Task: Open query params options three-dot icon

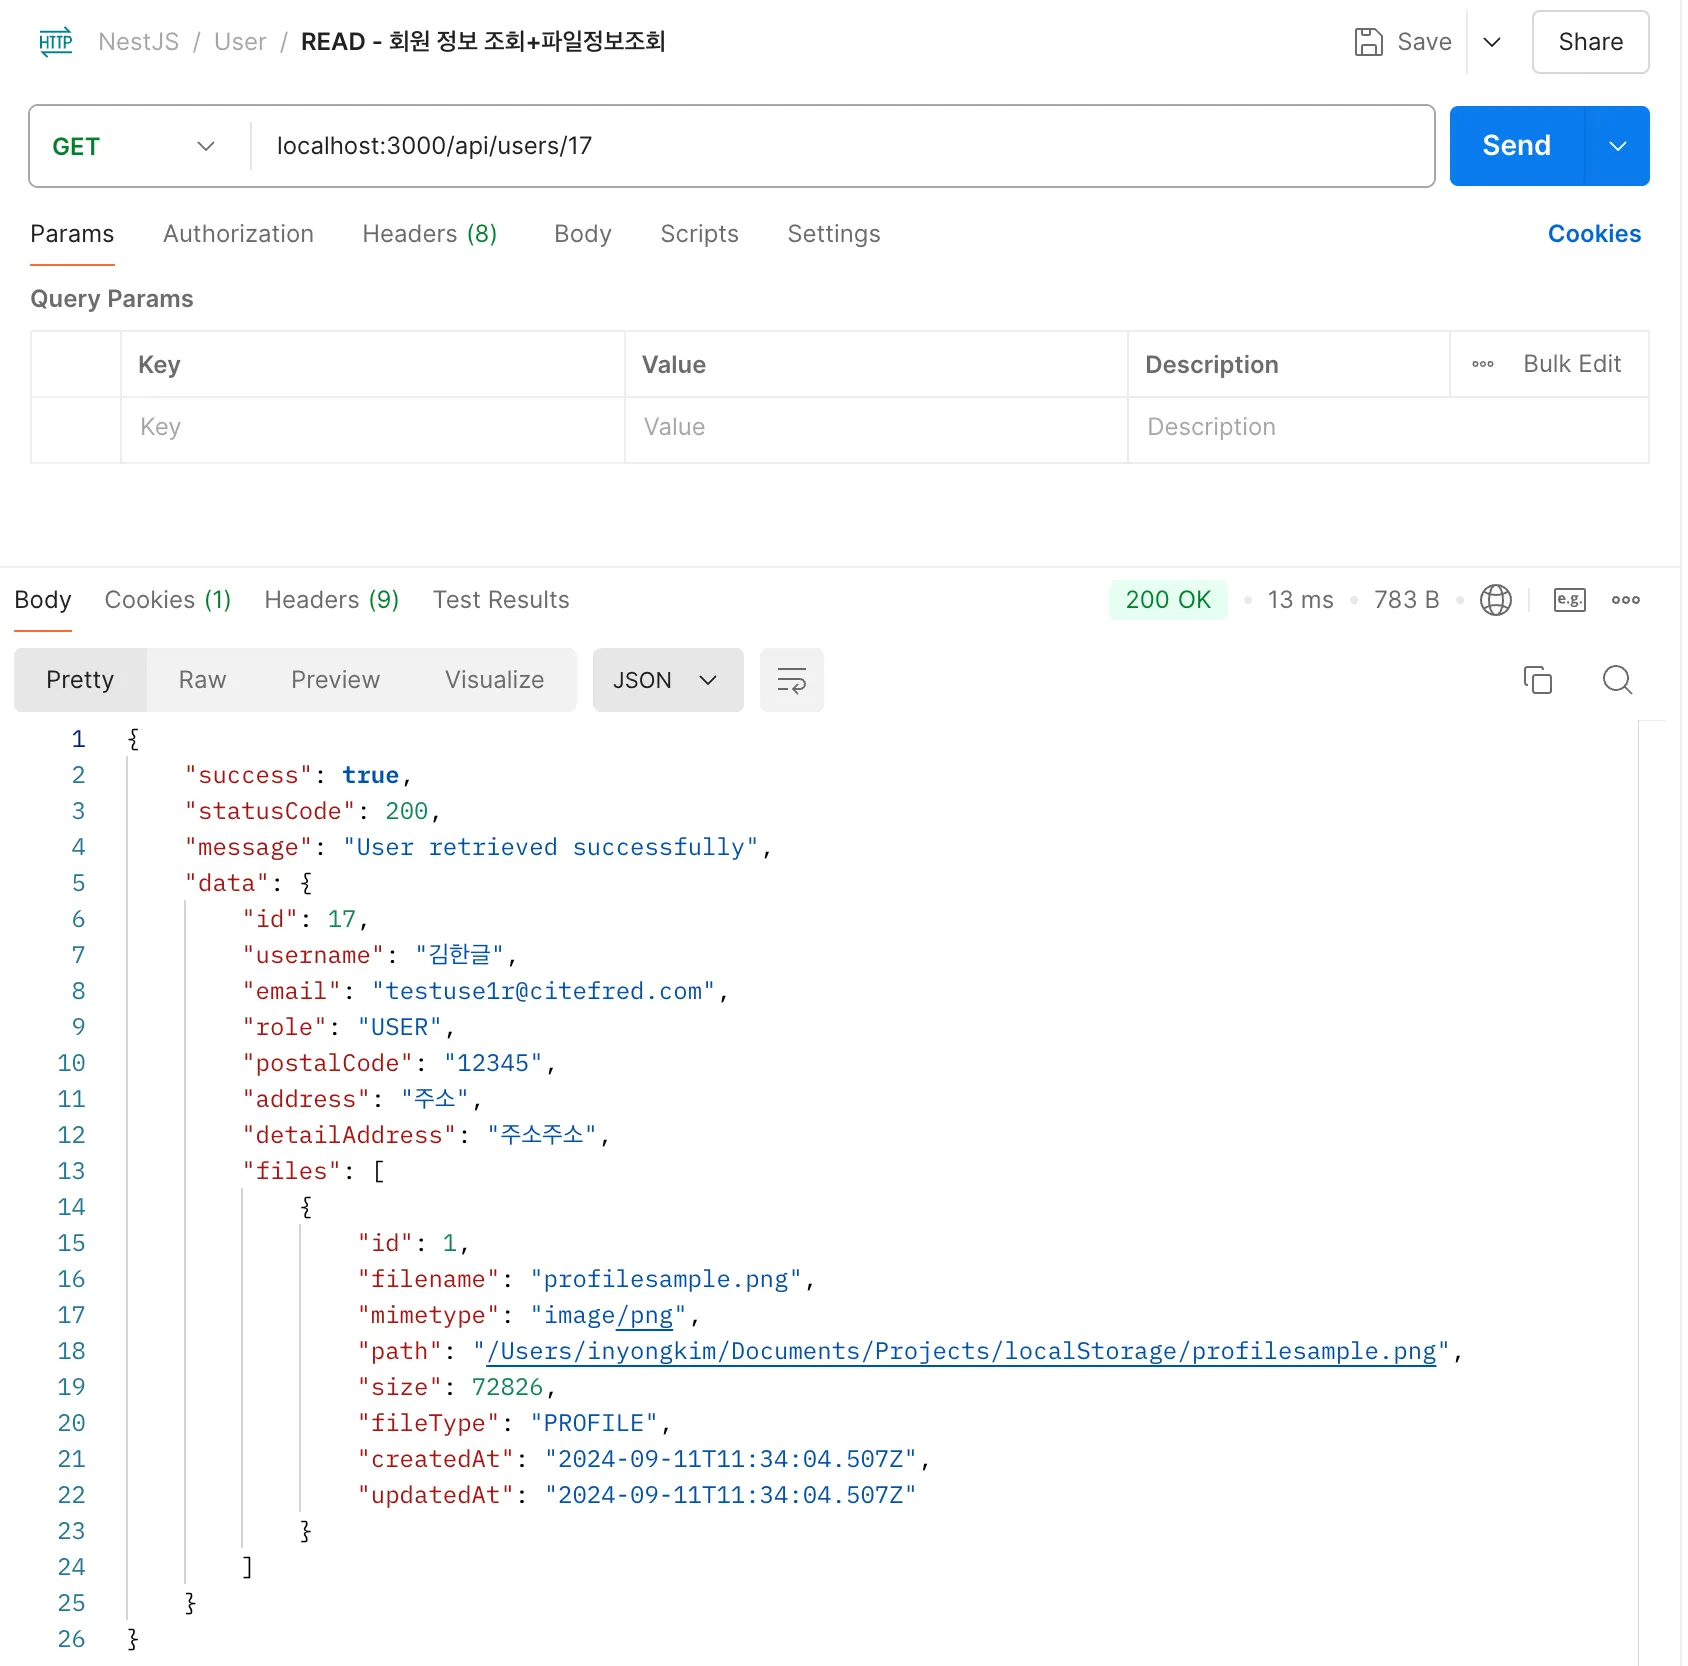Action: 1482,364
